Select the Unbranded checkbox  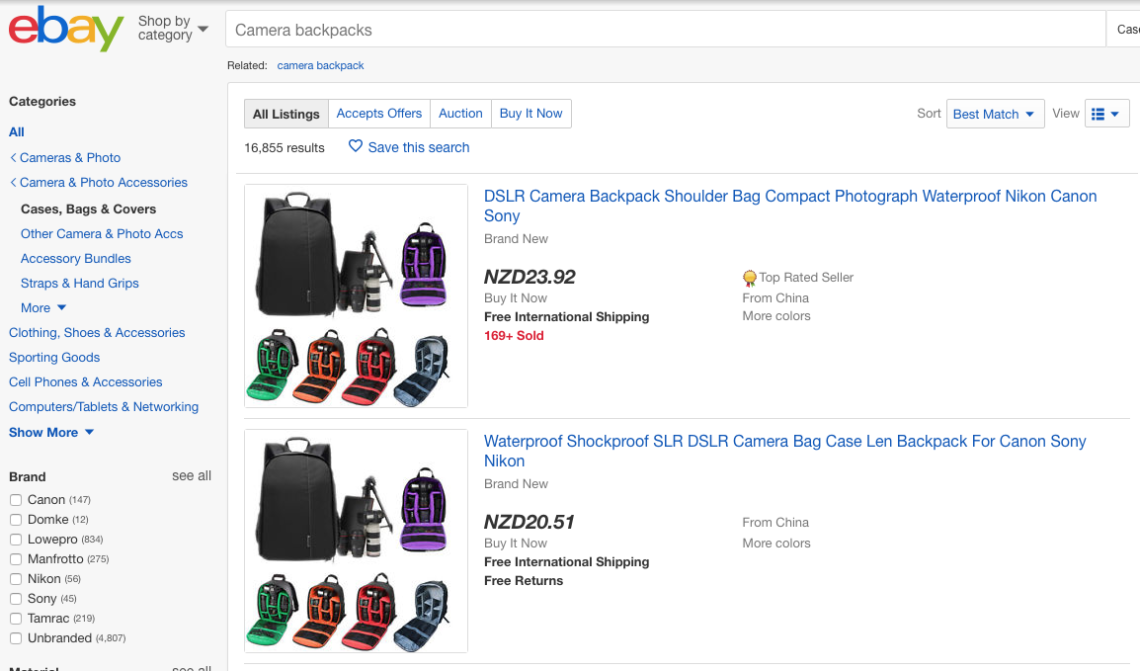(x=15, y=638)
